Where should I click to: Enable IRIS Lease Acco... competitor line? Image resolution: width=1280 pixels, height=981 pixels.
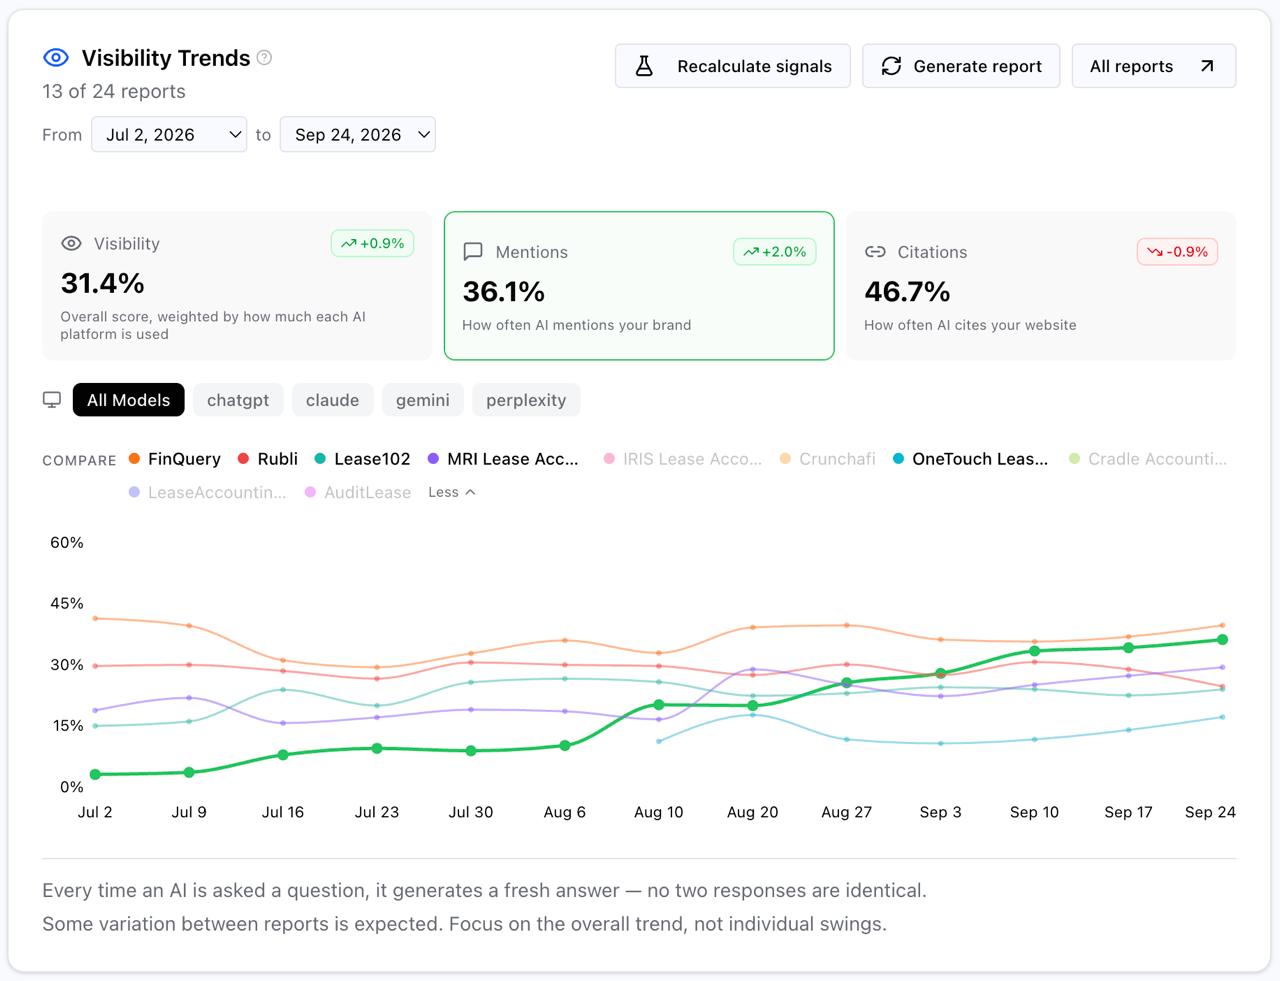(683, 459)
